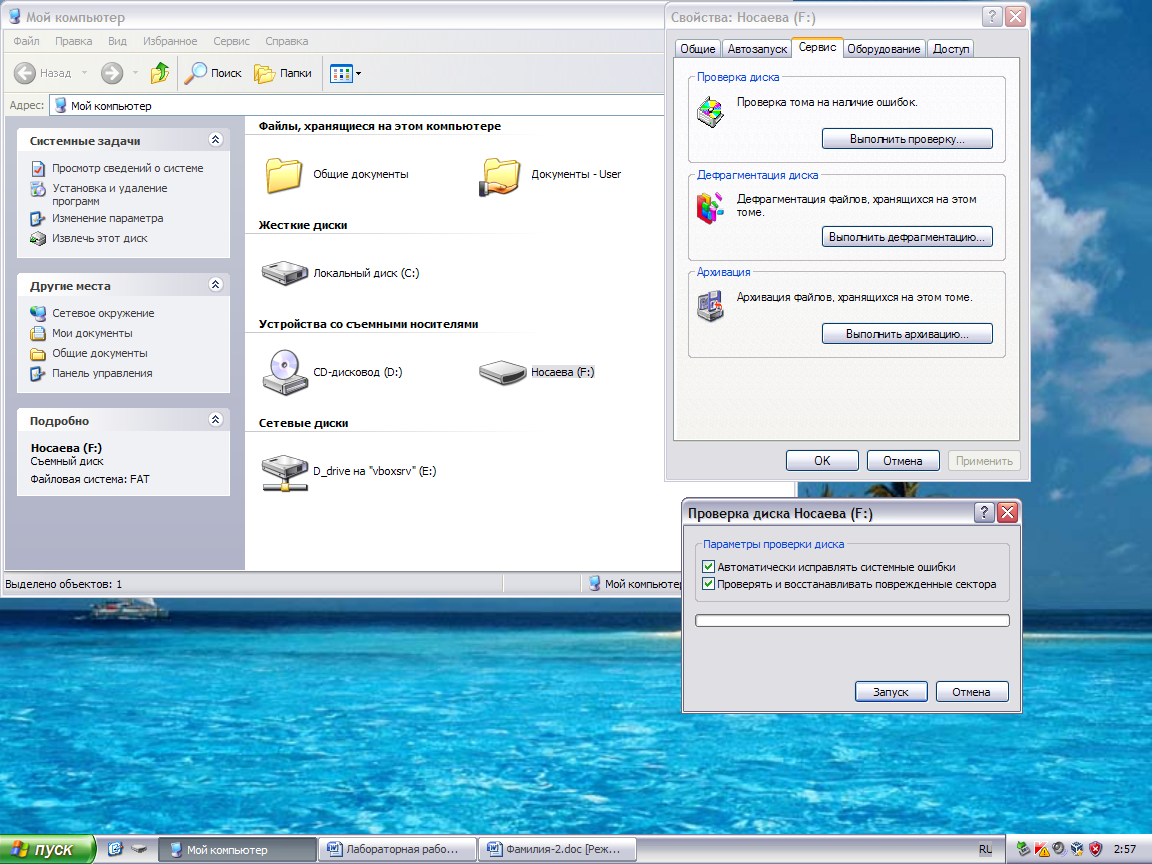
Task: Collapse the Системные задачи panel
Action: 215,140
